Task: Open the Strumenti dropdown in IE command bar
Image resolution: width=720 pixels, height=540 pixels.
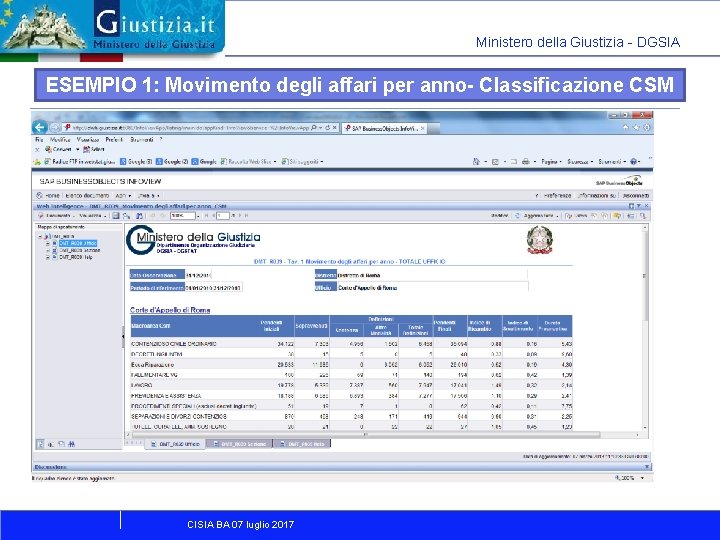Action: [612, 162]
